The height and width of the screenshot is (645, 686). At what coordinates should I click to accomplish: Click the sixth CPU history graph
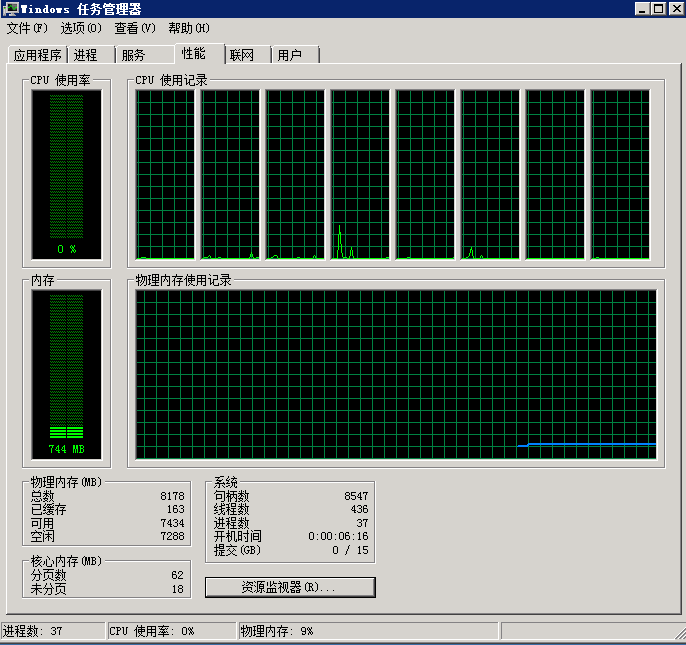coord(490,175)
